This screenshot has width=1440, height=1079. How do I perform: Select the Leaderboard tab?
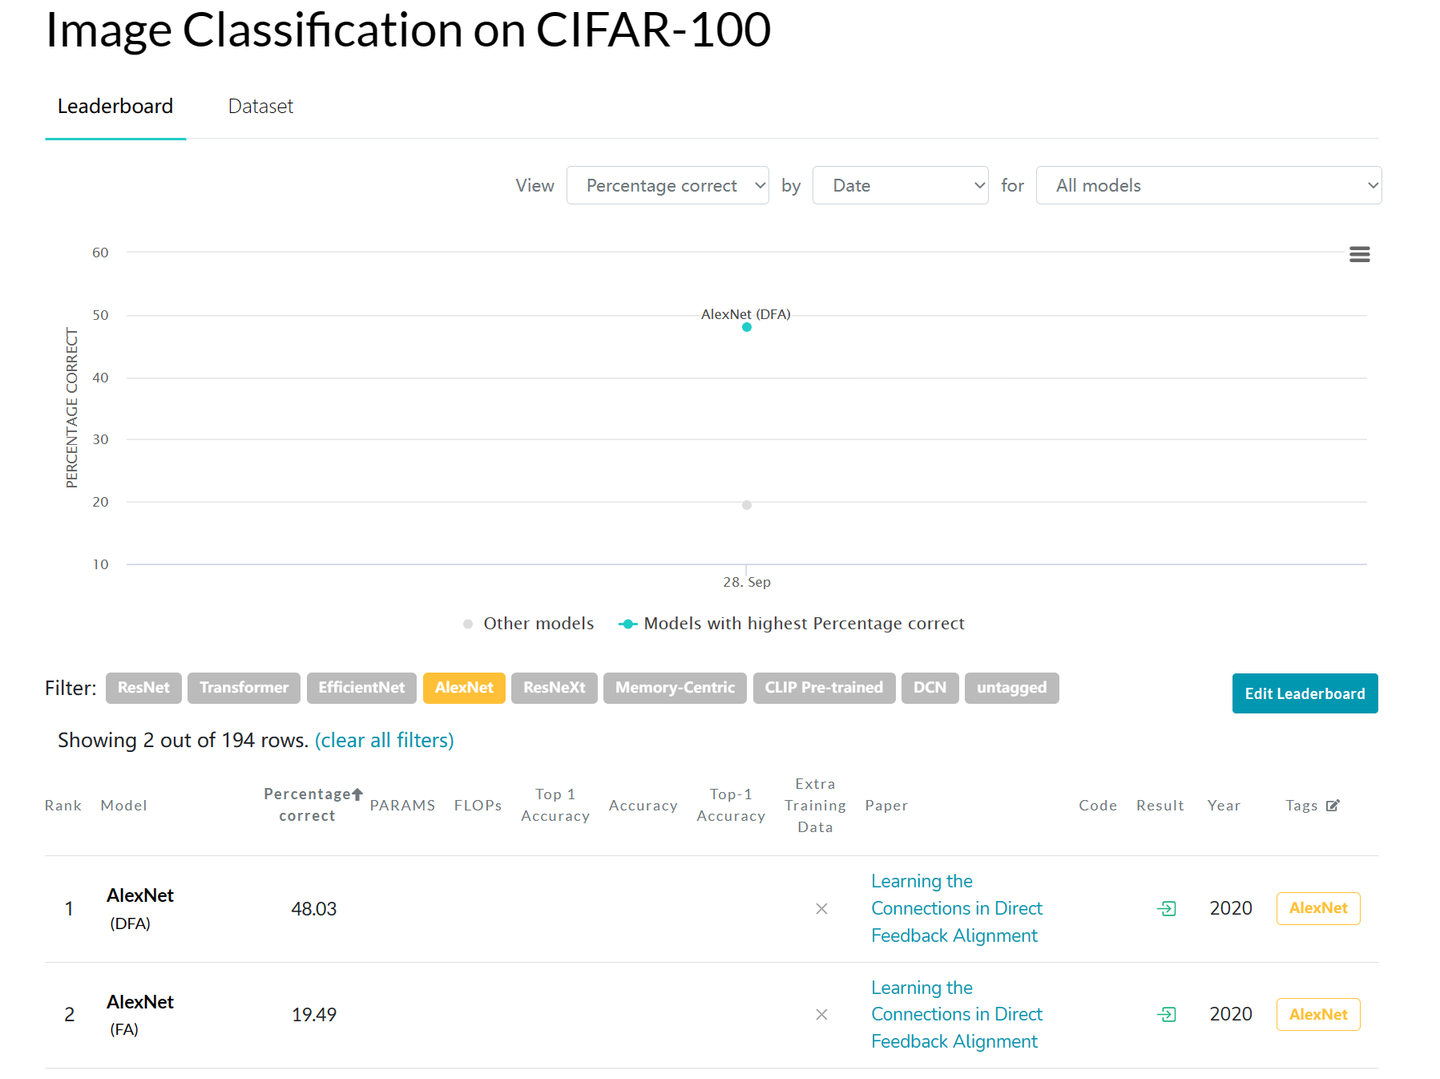(x=115, y=106)
